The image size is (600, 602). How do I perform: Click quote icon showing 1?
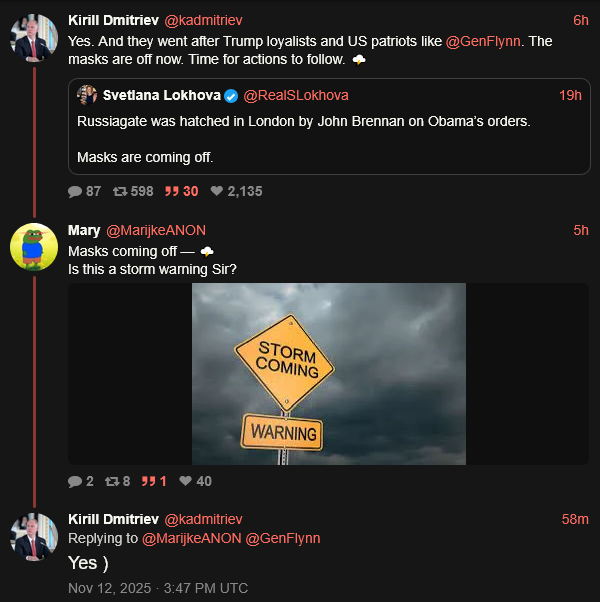click(147, 481)
